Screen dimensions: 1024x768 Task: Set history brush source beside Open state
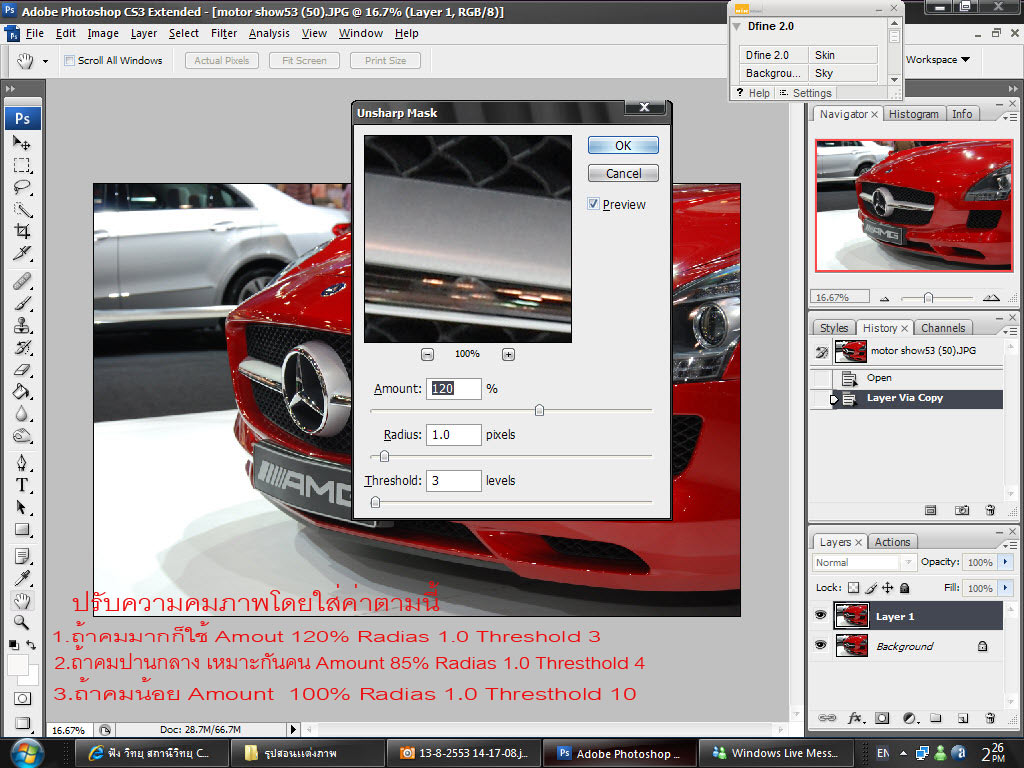coord(822,377)
